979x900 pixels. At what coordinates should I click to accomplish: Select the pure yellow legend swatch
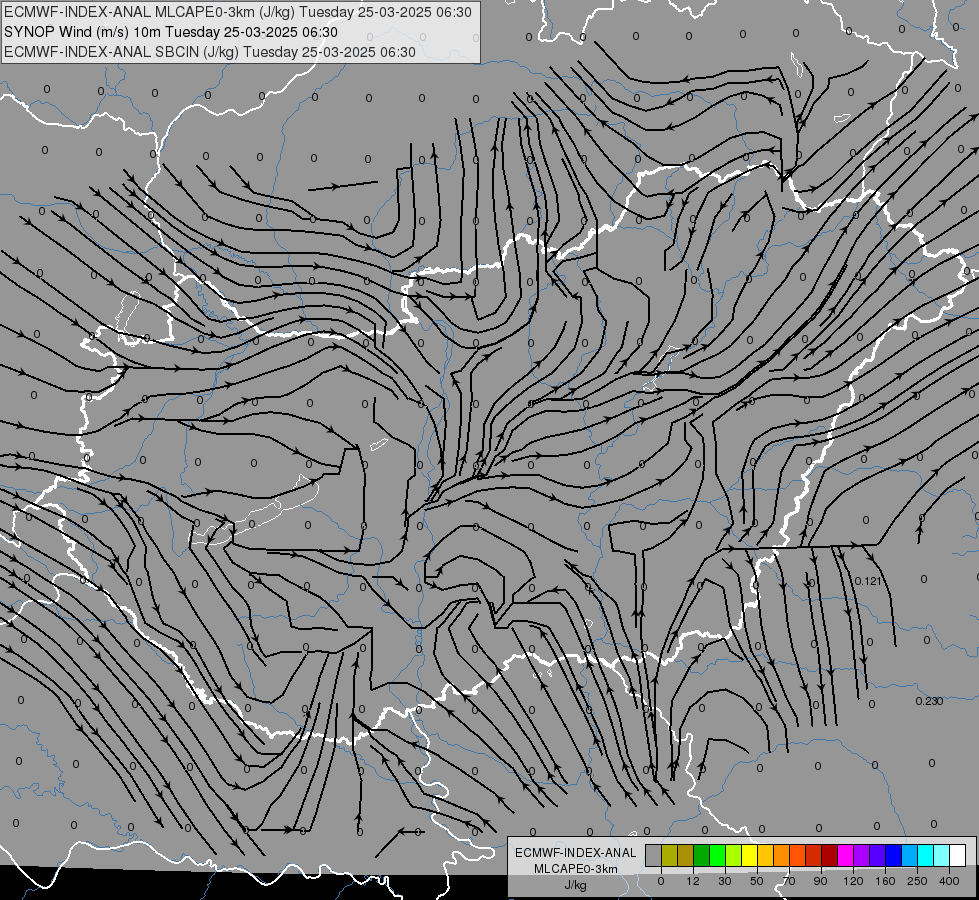(750, 856)
